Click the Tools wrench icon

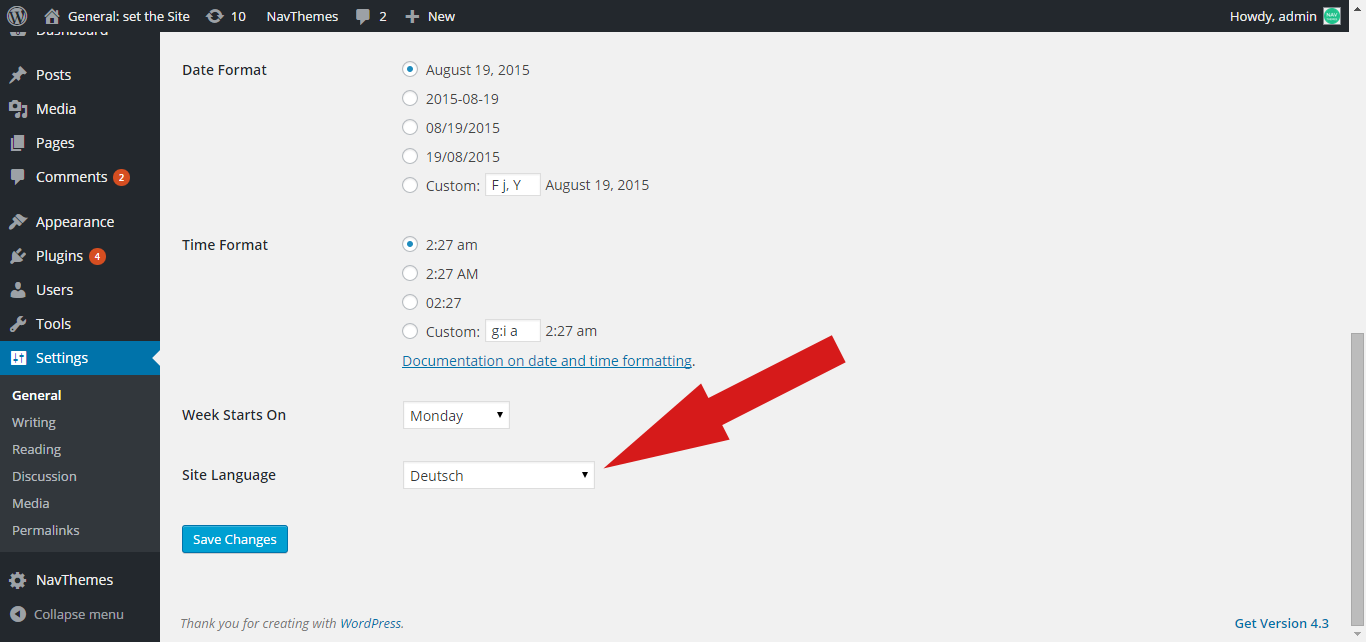point(17,324)
